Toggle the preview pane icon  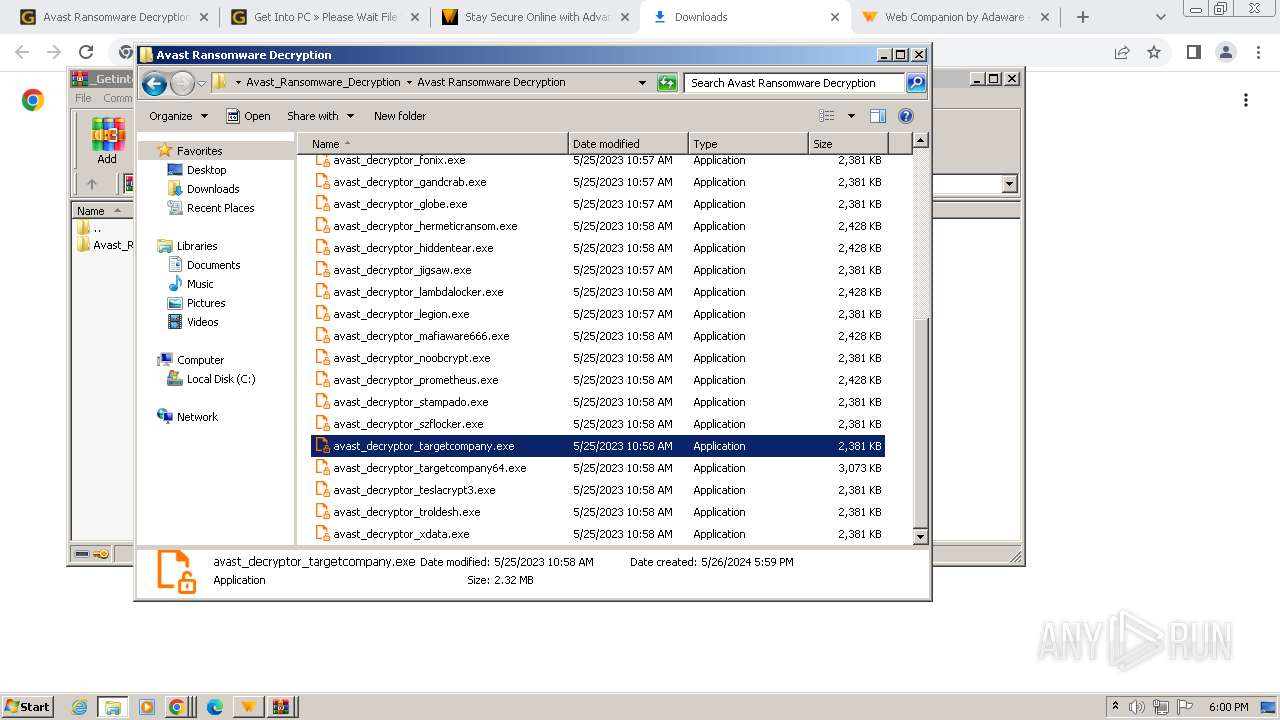click(877, 116)
